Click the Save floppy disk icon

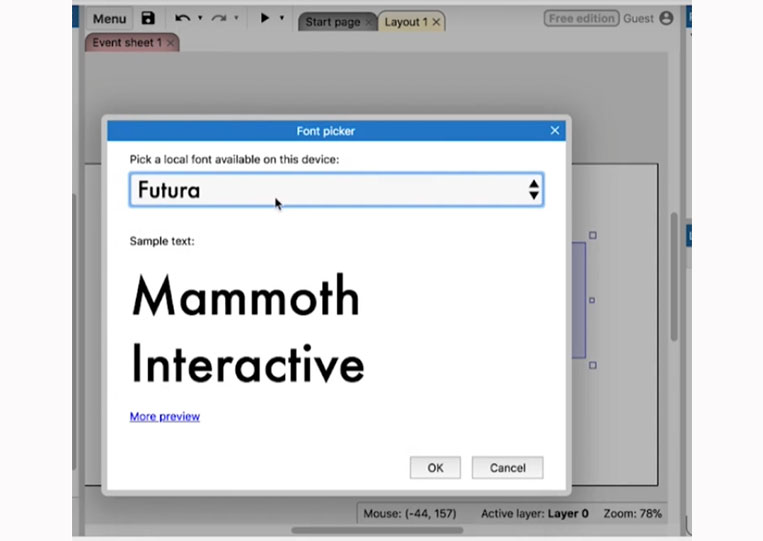148,18
